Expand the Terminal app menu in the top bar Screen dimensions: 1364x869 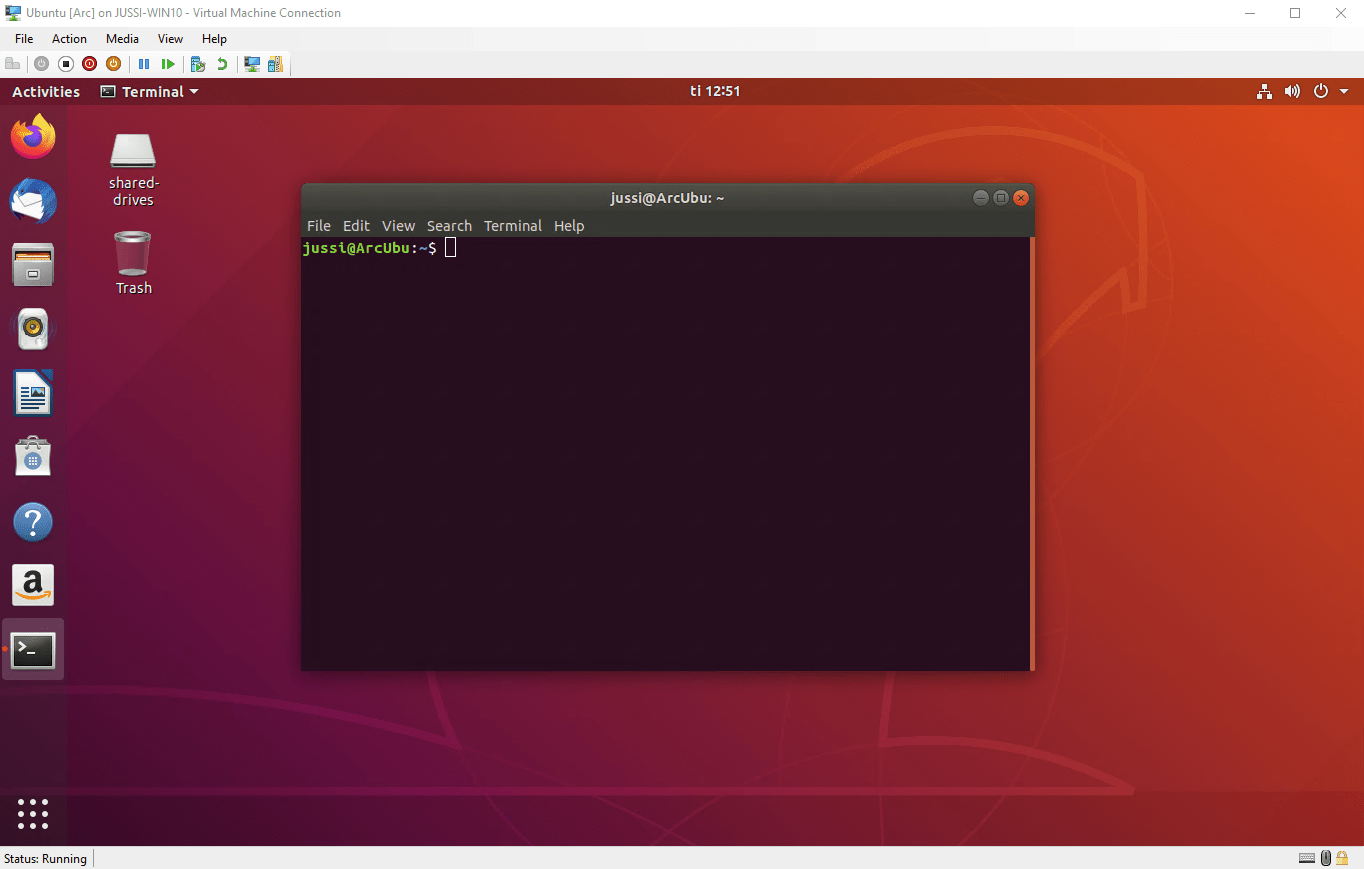(x=150, y=91)
